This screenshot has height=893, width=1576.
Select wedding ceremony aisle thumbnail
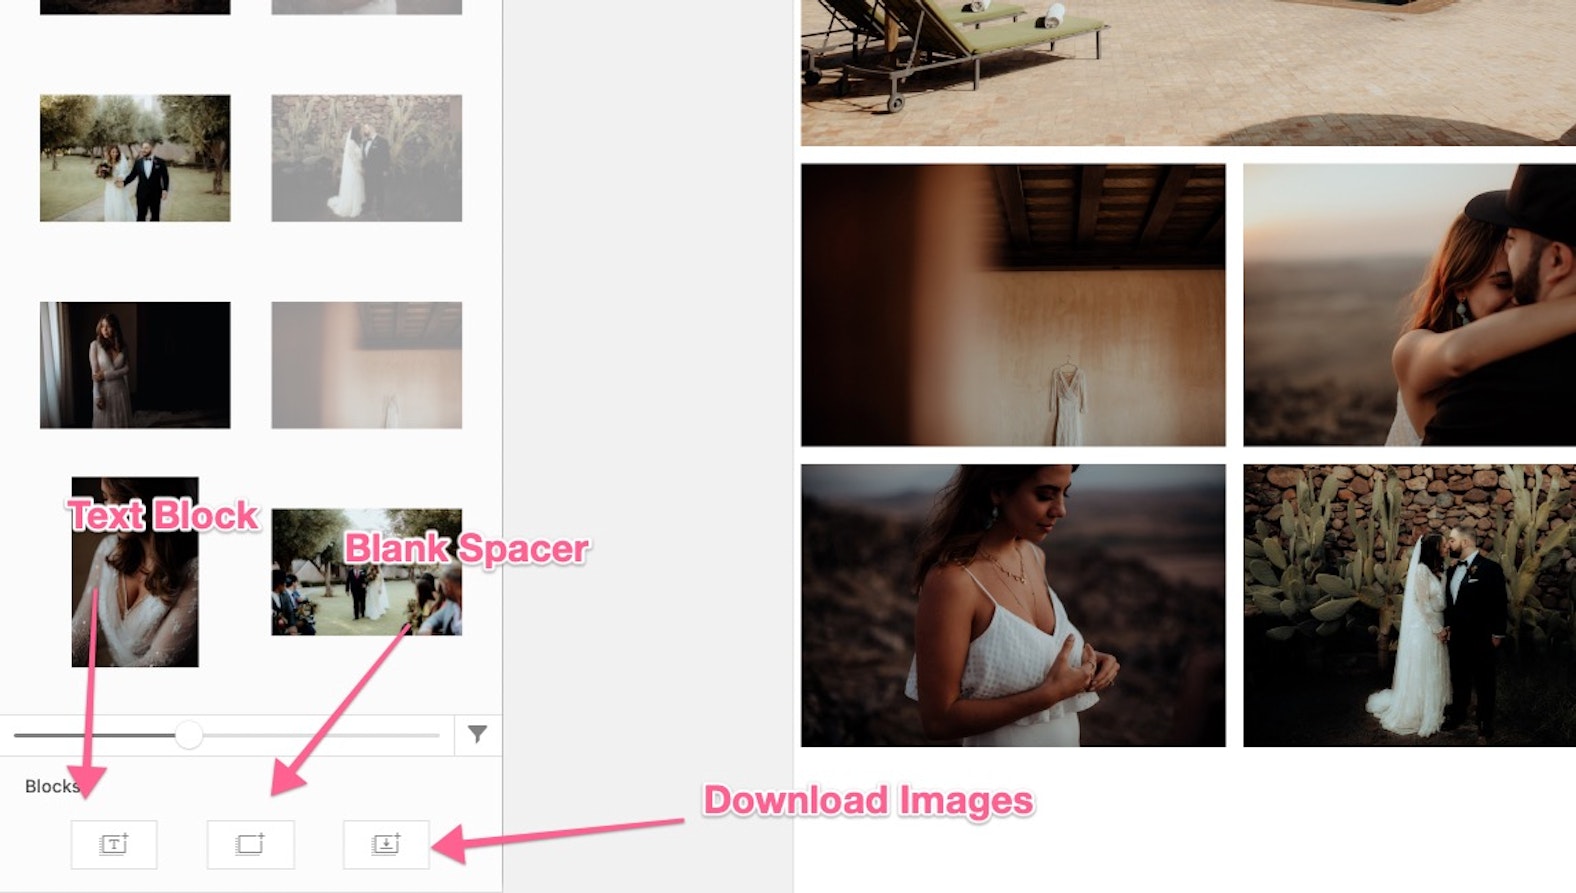point(367,572)
